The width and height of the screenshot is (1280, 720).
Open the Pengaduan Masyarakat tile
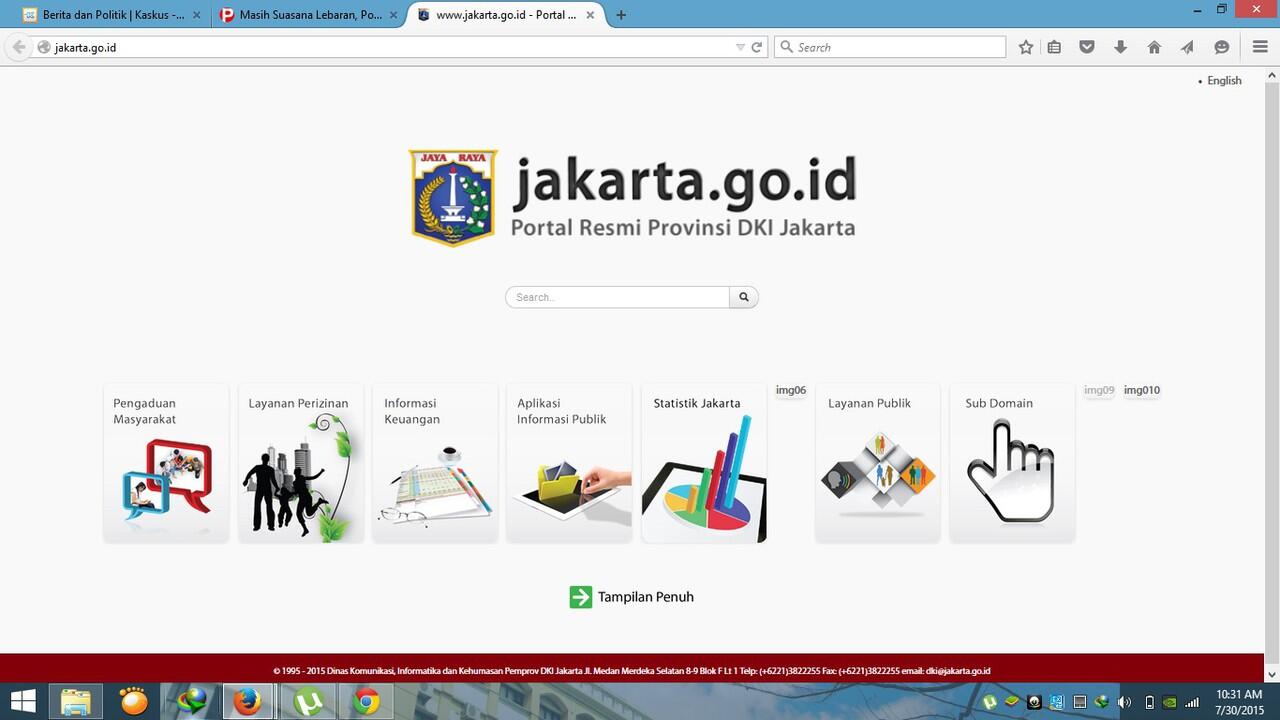point(166,463)
